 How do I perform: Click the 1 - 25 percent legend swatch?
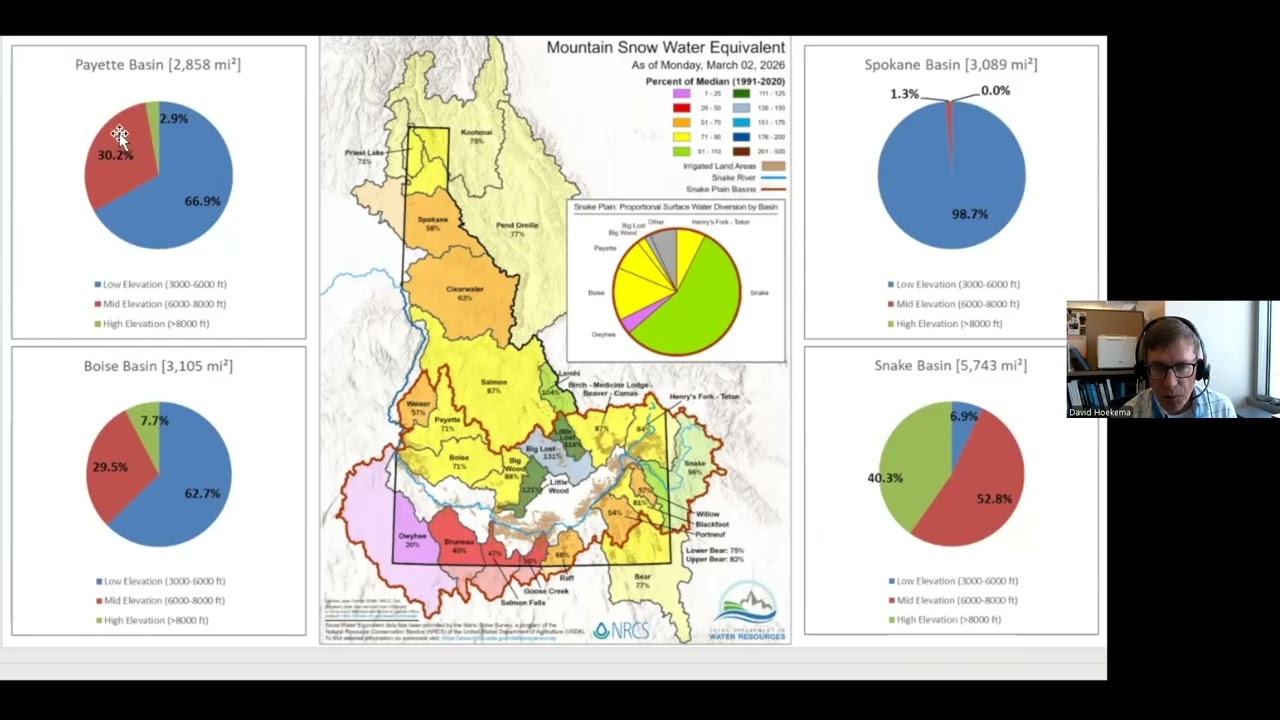[x=681, y=93]
